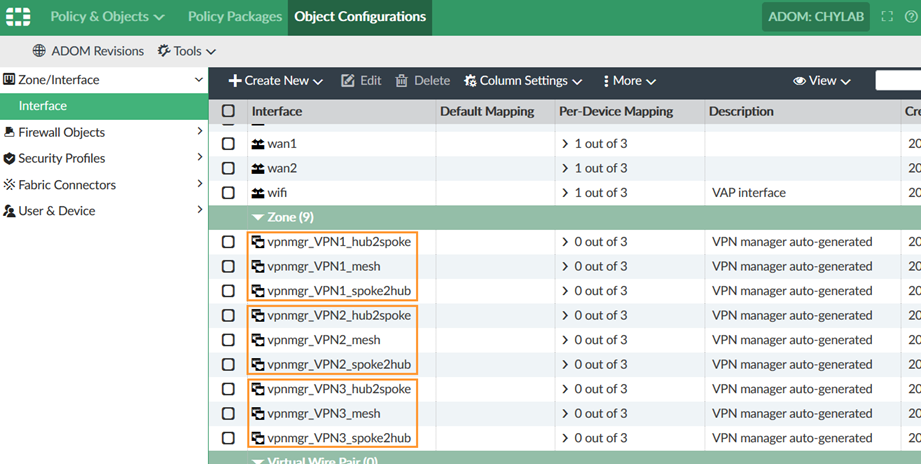Expand wan2 per-device mapping chevron
The width and height of the screenshot is (921, 464).
point(565,169)
